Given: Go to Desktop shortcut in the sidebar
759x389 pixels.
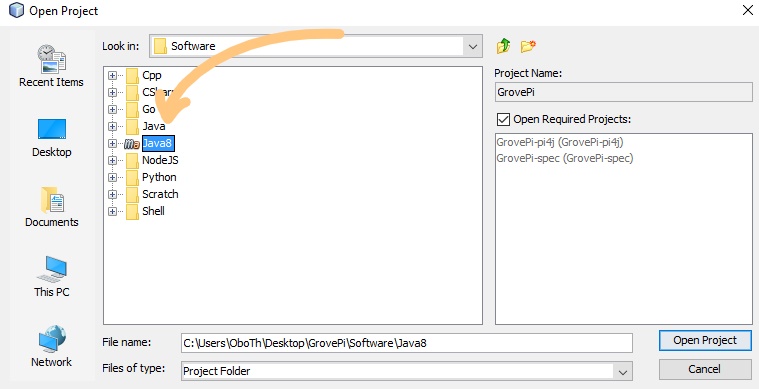Looking at the screenshot, I should pos(51,138).
